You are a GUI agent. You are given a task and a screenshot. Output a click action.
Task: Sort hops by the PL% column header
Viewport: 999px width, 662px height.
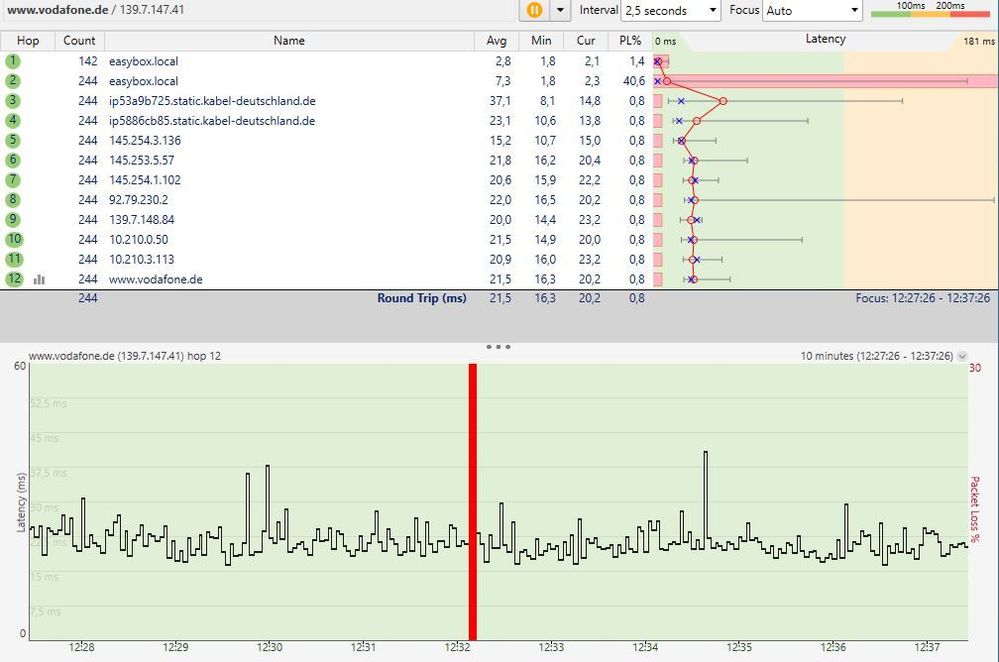click(629, 41)
